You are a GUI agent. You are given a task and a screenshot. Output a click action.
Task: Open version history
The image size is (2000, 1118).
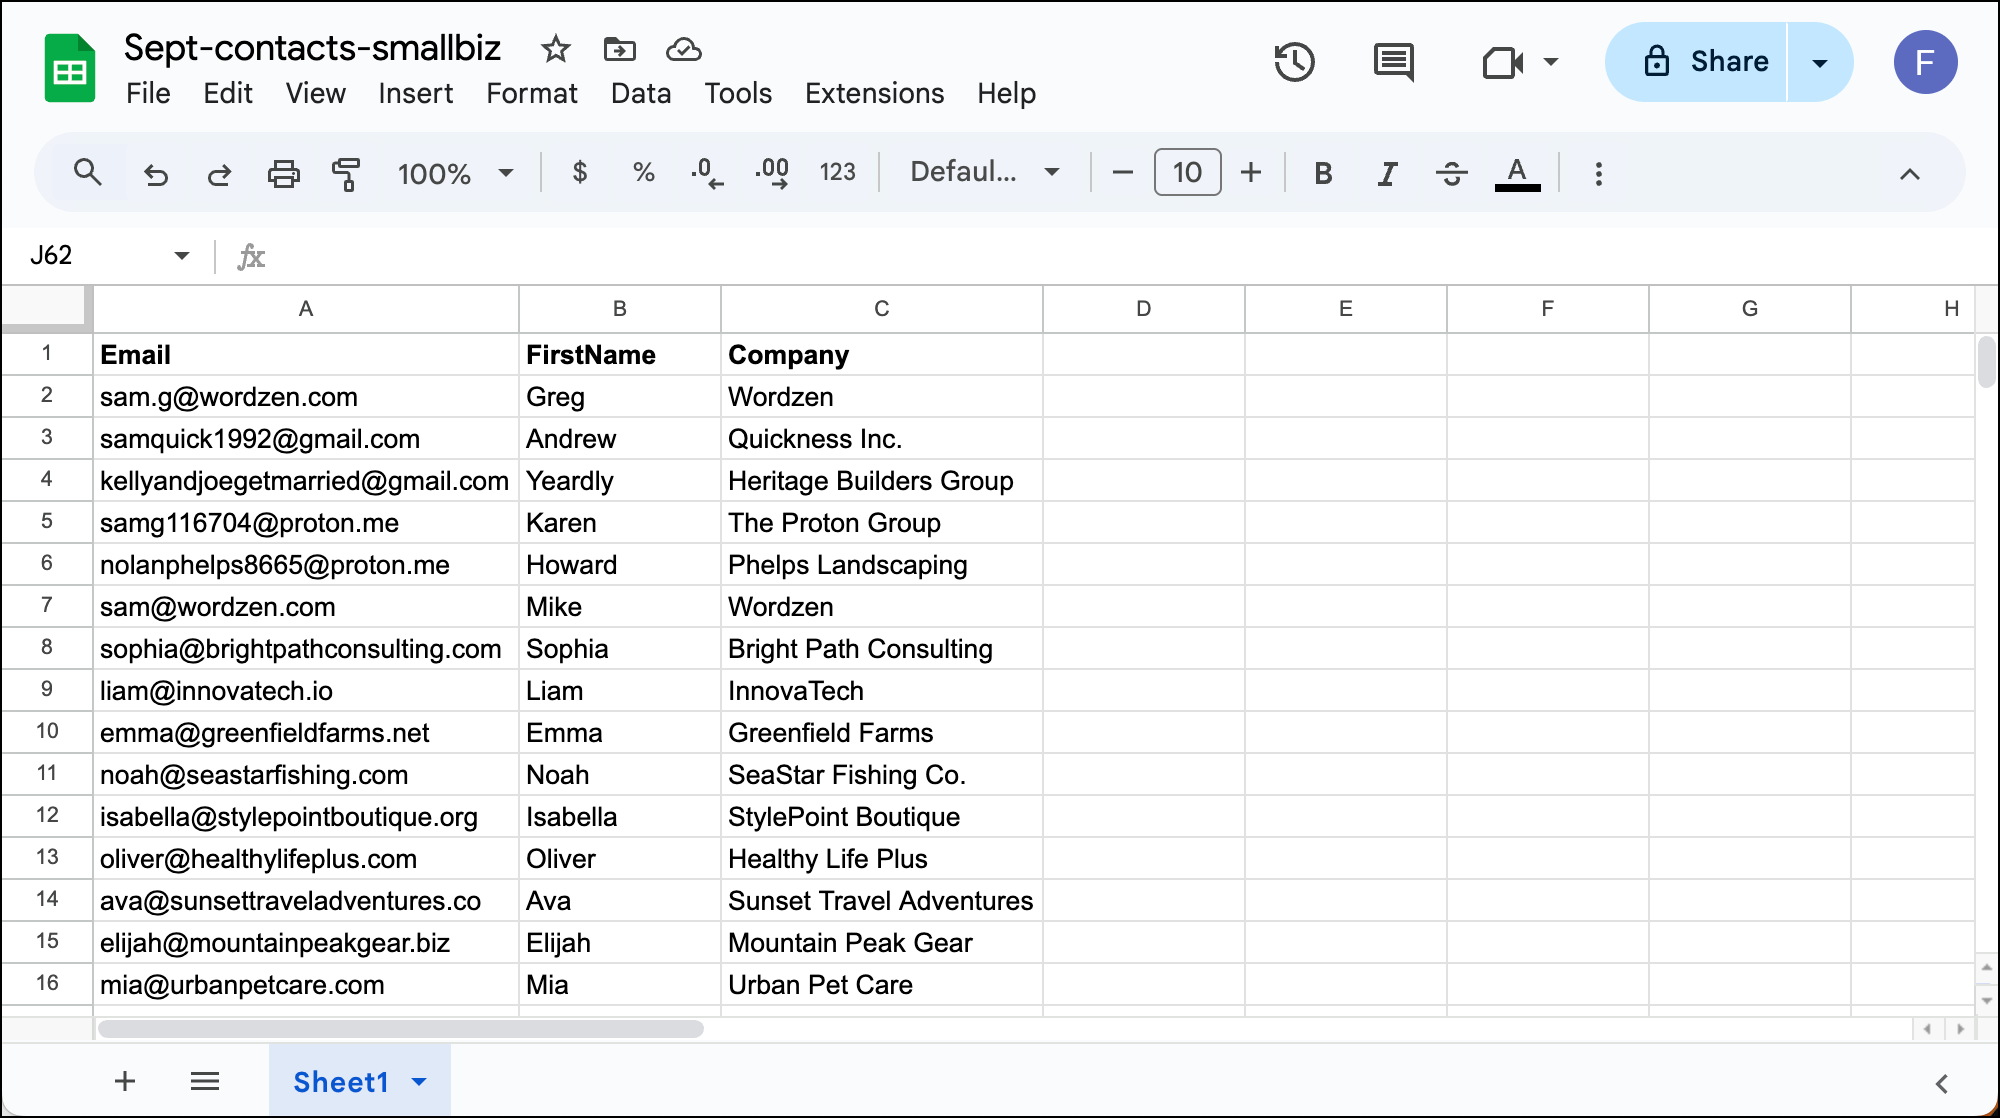tap(1294, 62)
